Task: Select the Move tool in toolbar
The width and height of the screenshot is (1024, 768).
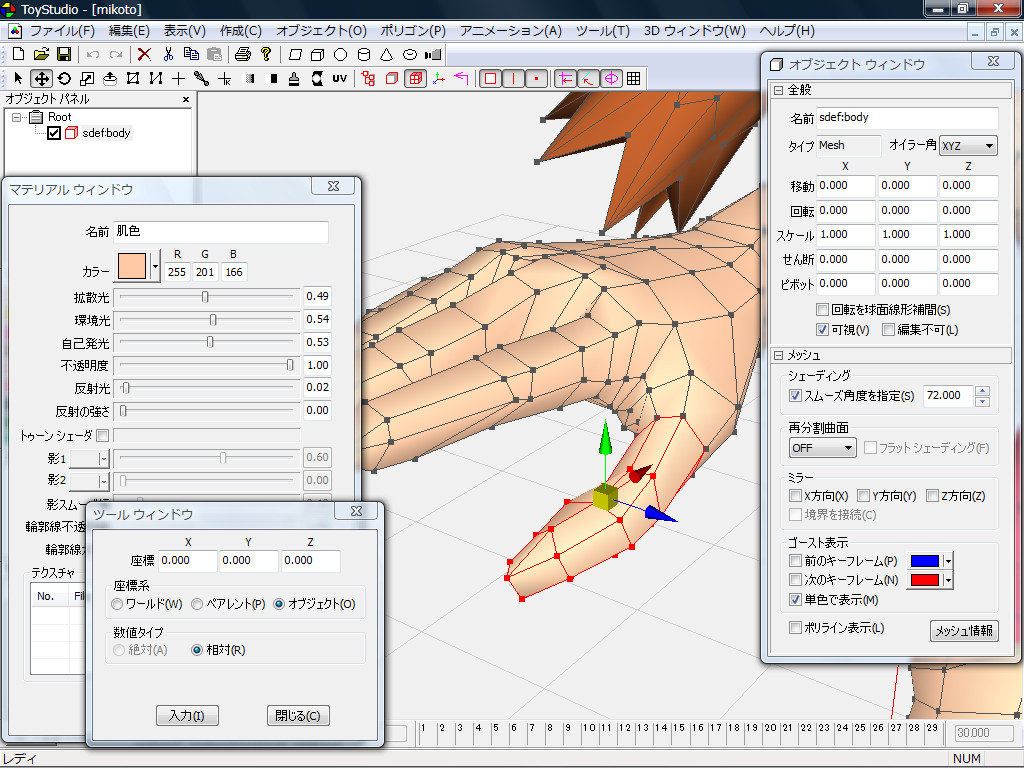Action: 41,78
